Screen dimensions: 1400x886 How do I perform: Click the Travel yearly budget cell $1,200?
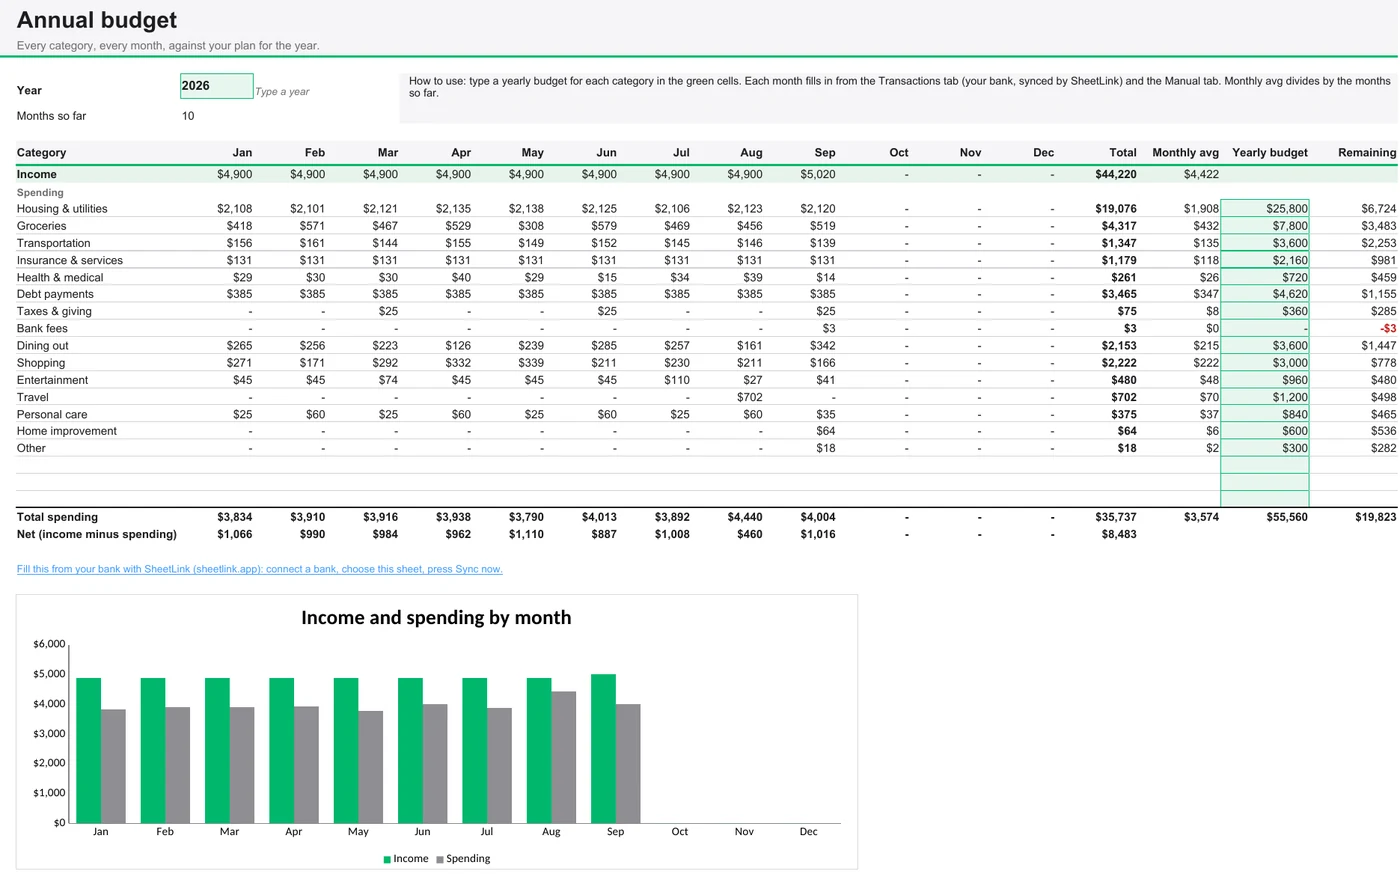click(1265, 397)
